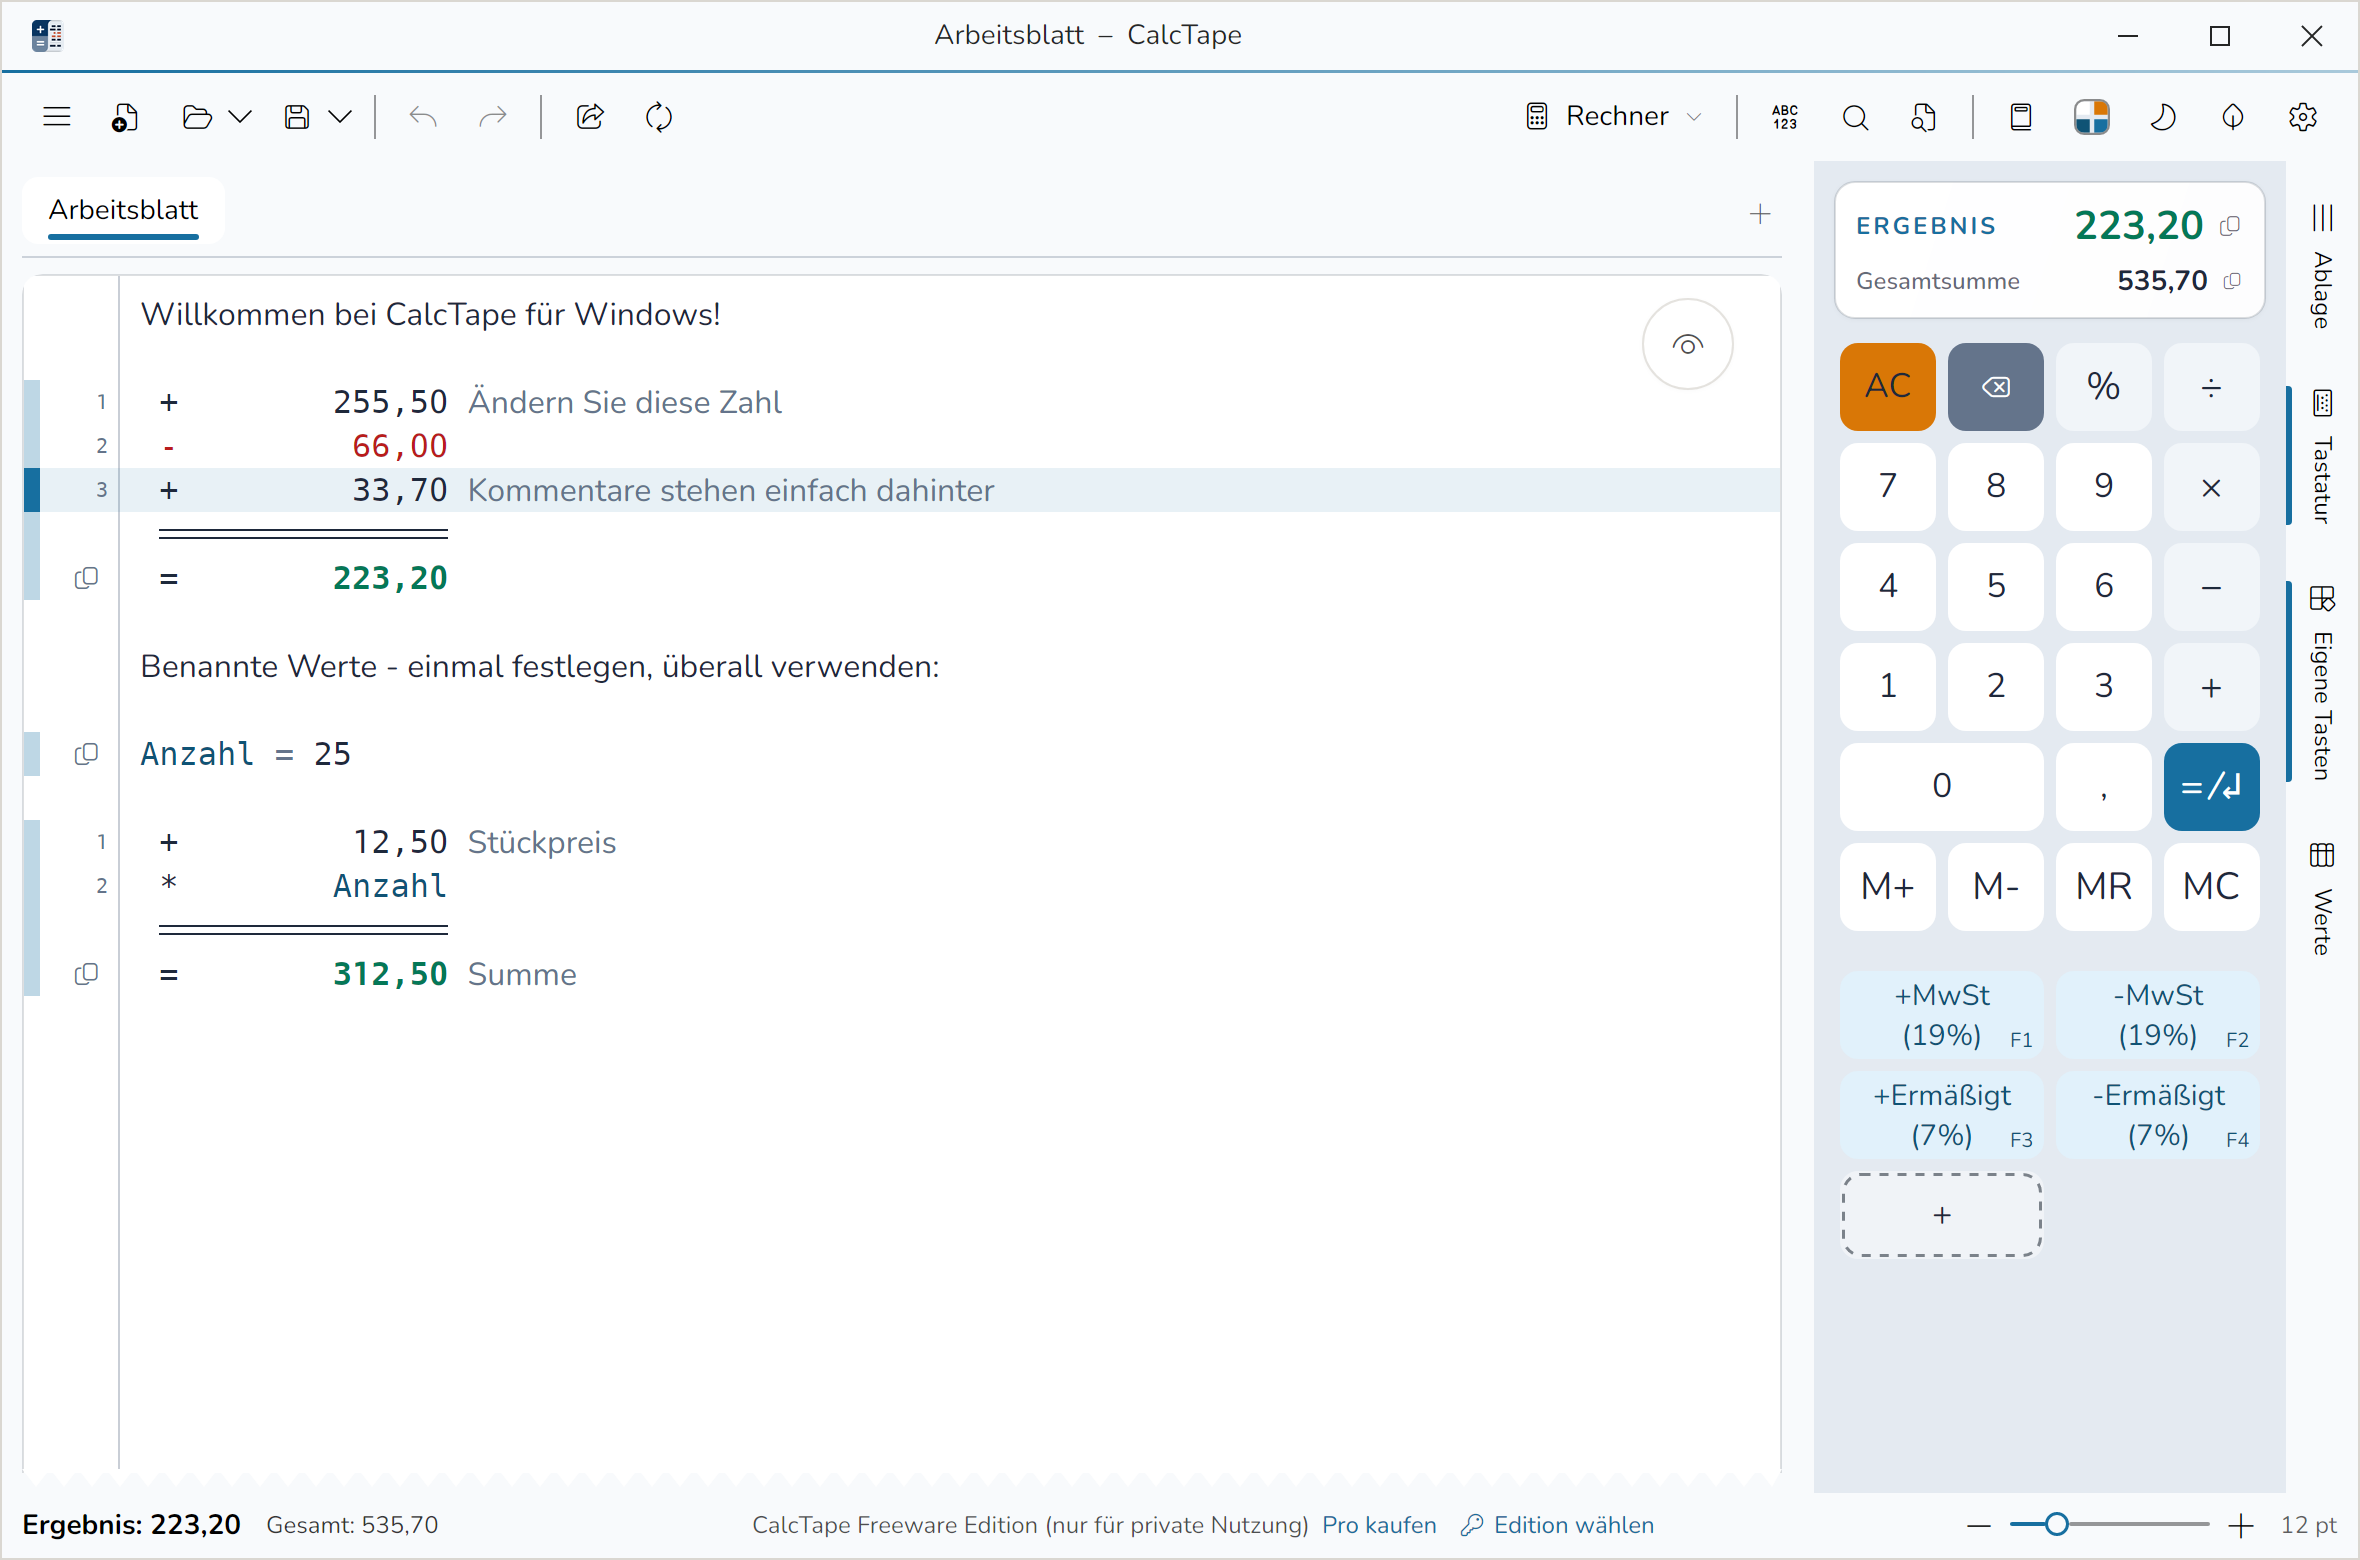This screenshot has height=1560, width=2360.
Task: Click the percent key on keypad
Action: tap(2104, 387)
